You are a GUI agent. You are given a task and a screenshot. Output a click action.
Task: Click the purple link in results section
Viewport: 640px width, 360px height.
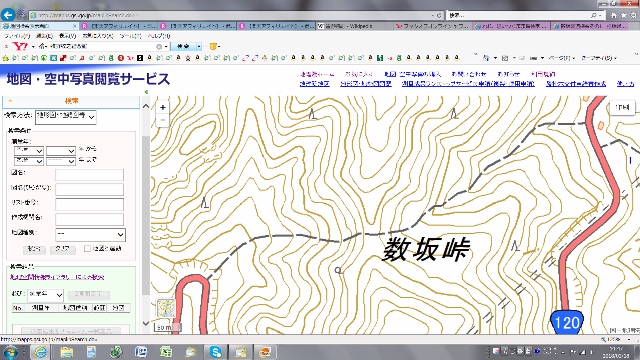click(x=57, y=277)
